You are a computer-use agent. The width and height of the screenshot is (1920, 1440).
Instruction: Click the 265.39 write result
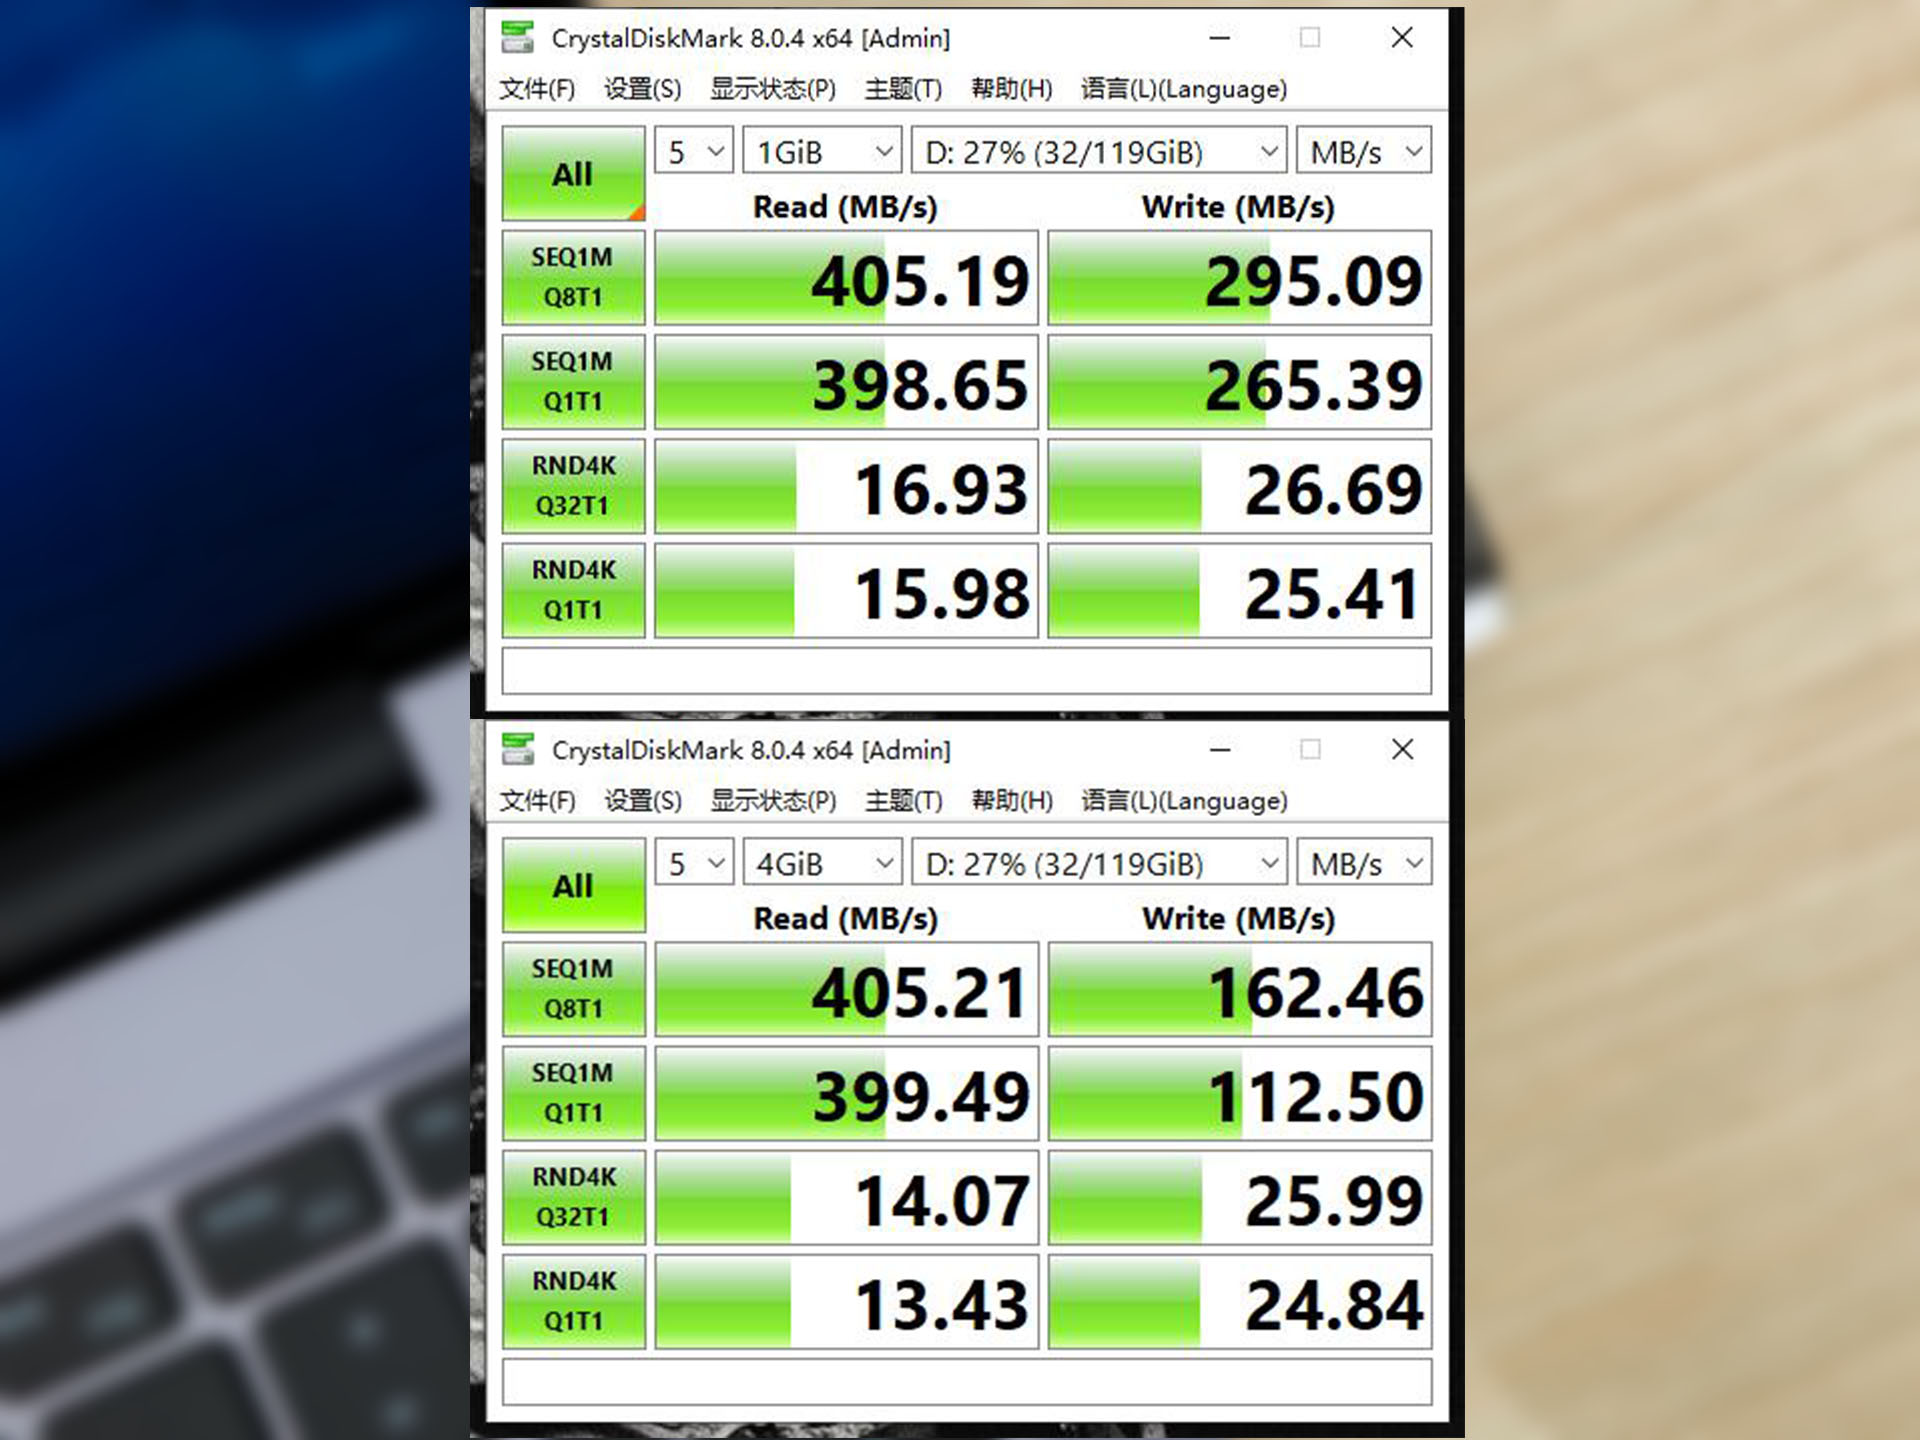pyautogui.click(x=1240, y=382)
